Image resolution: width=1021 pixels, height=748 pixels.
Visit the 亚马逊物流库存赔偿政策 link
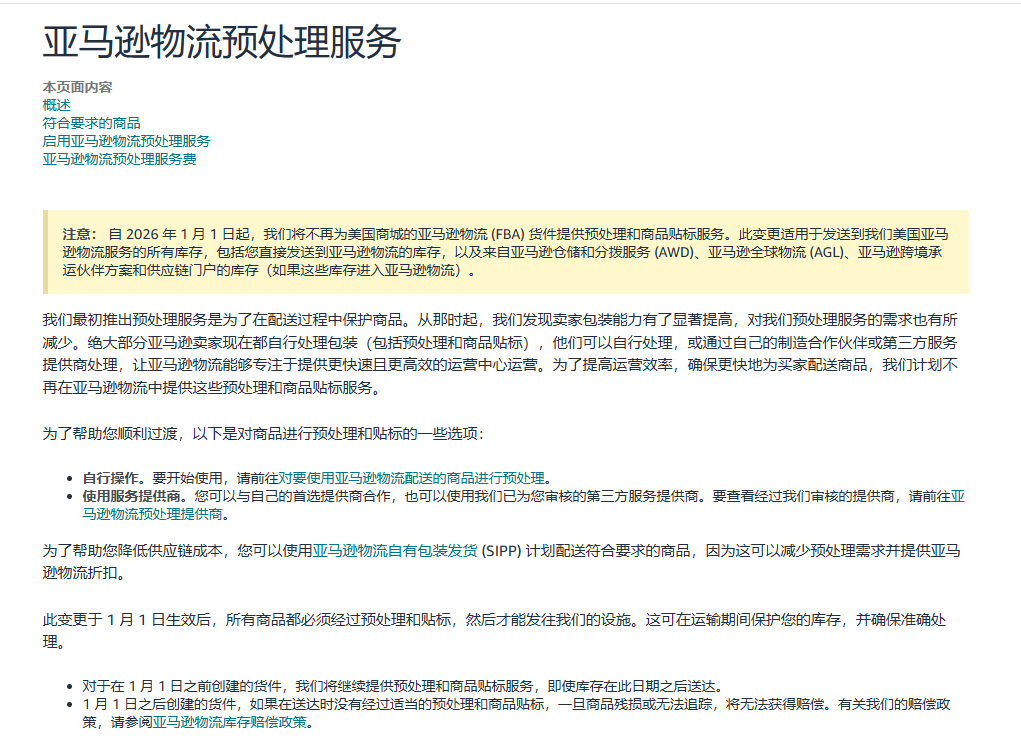[232, 722]
